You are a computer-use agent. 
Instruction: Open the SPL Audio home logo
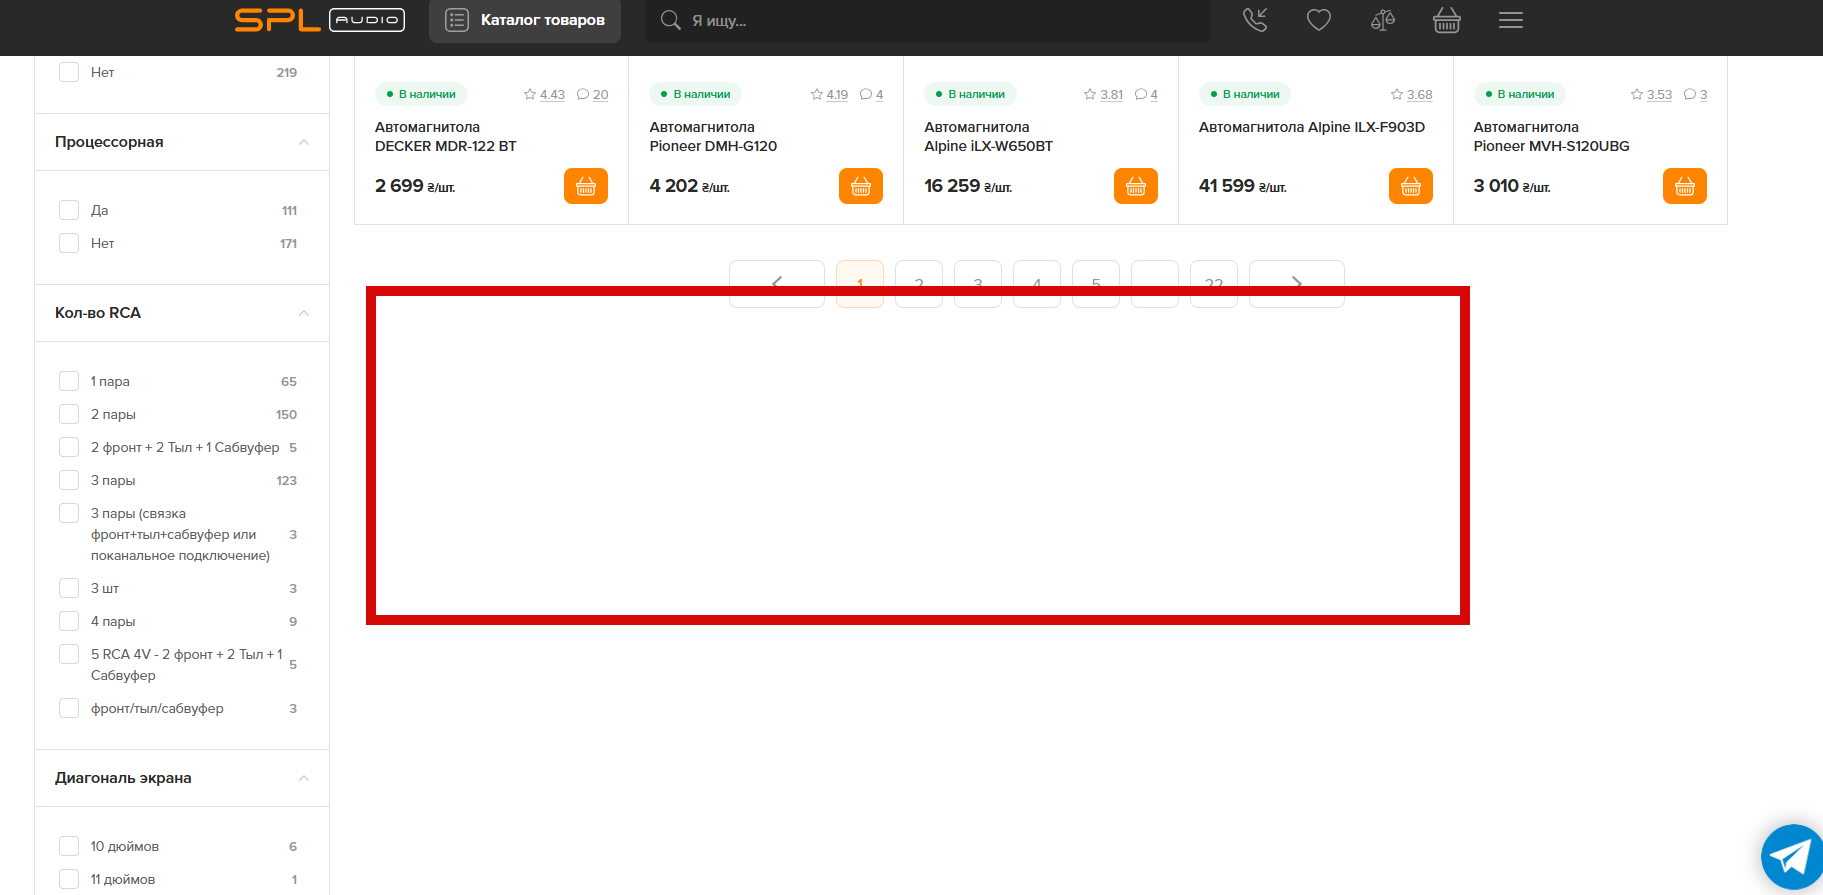pos(319,20)
